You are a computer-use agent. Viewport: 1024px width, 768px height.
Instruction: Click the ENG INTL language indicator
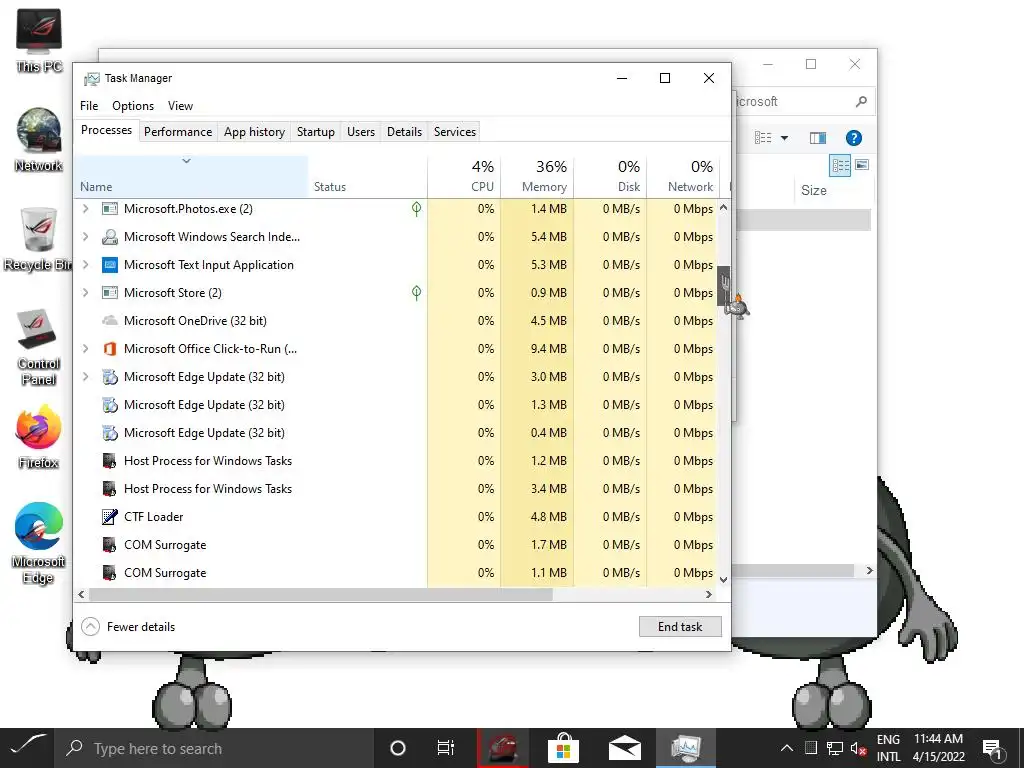(888, 748)
